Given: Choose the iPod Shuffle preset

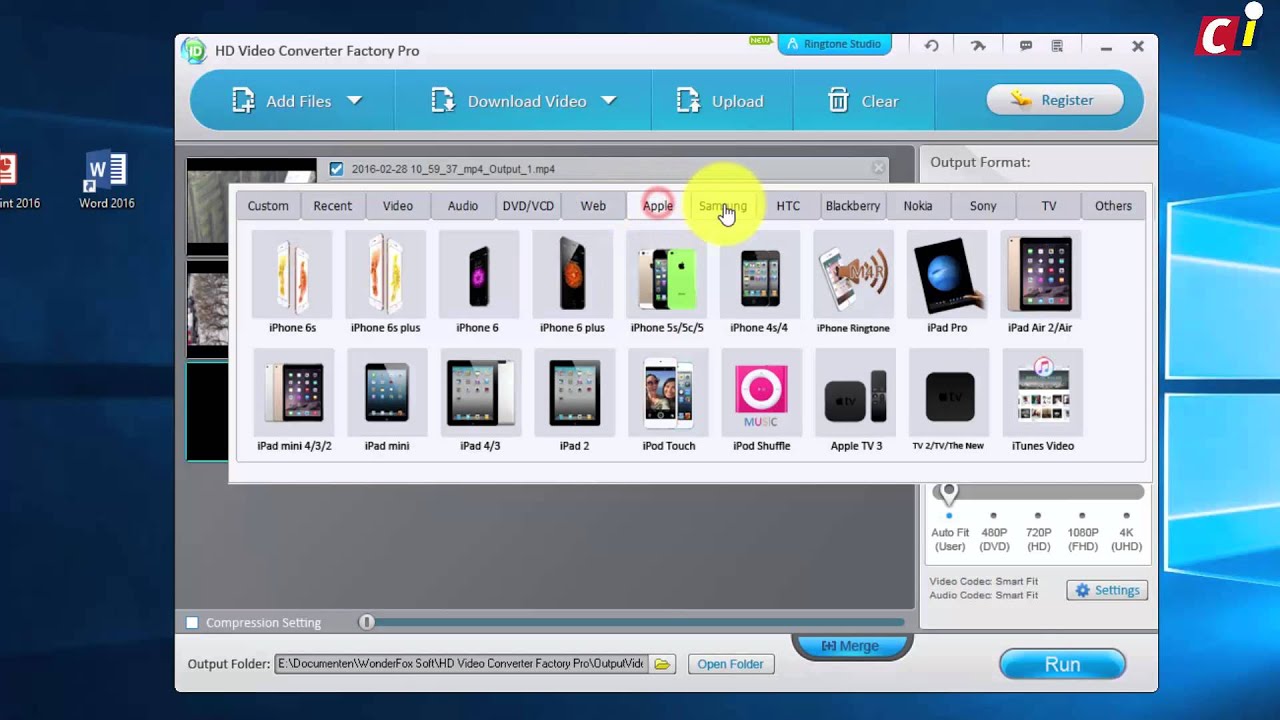Looking at the screenshot, I should point(761,401).
